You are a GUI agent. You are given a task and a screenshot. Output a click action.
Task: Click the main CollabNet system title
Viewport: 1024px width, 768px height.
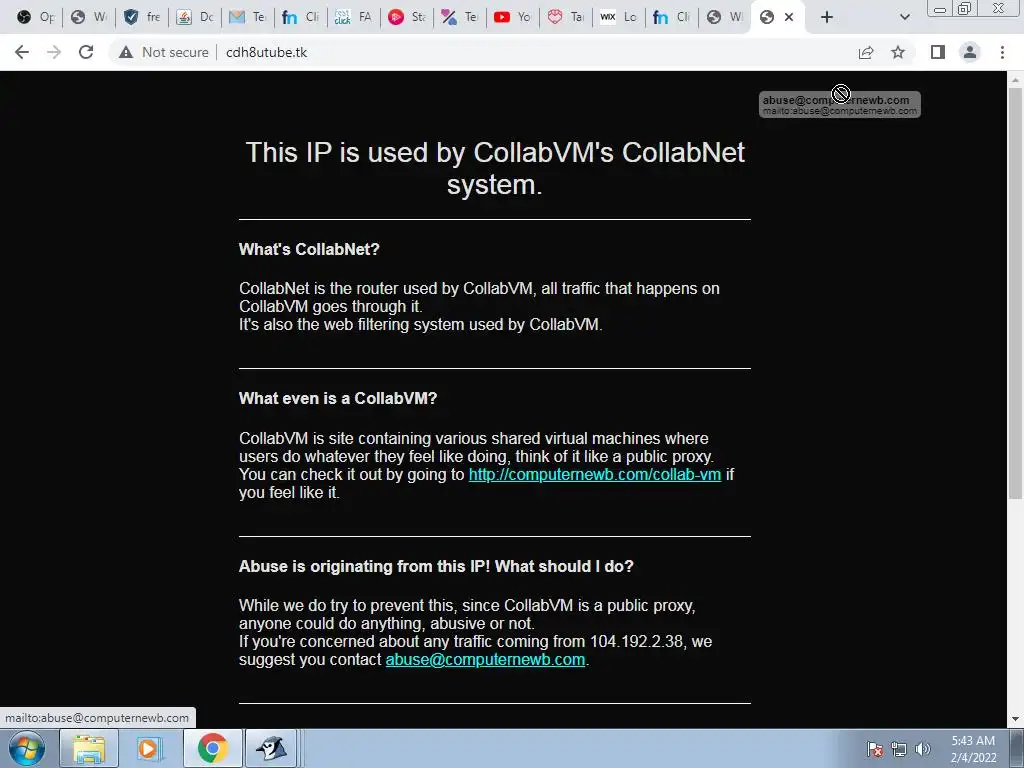pos(495,168)
